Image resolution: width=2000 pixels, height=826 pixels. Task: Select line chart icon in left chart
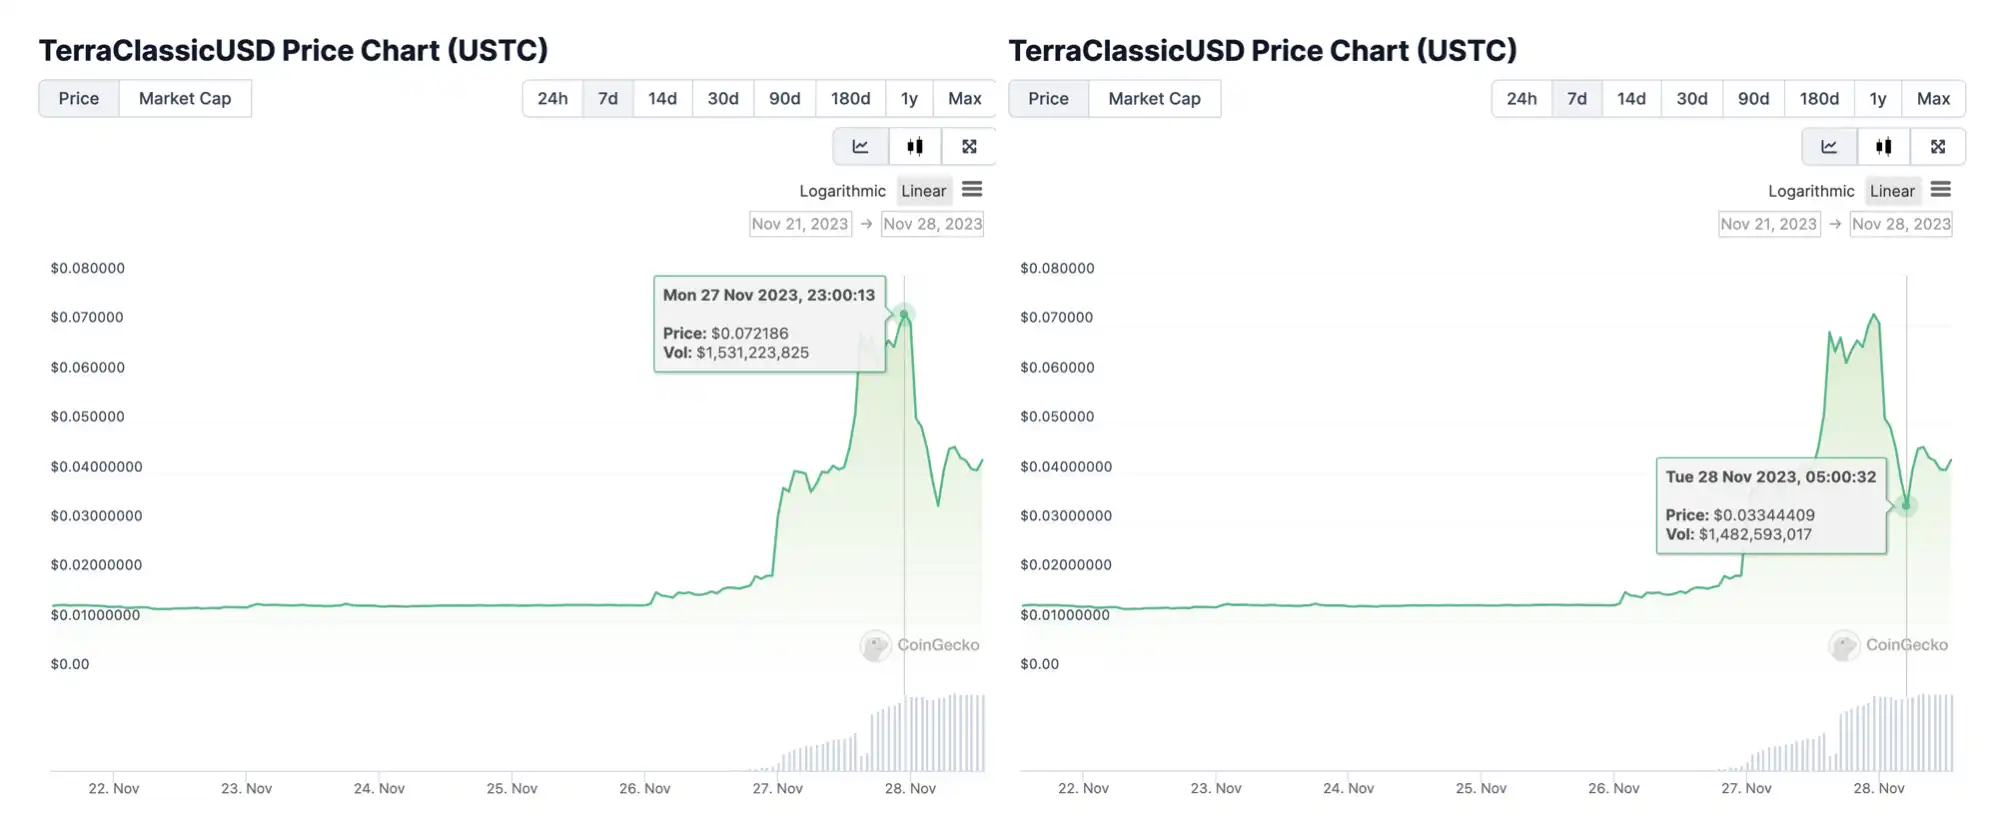click(860, 147)
